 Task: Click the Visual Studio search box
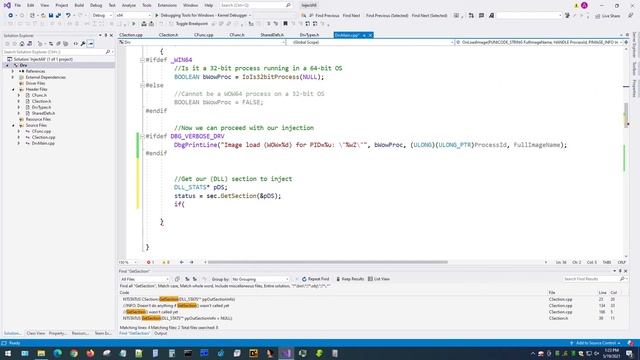point(255,5)
